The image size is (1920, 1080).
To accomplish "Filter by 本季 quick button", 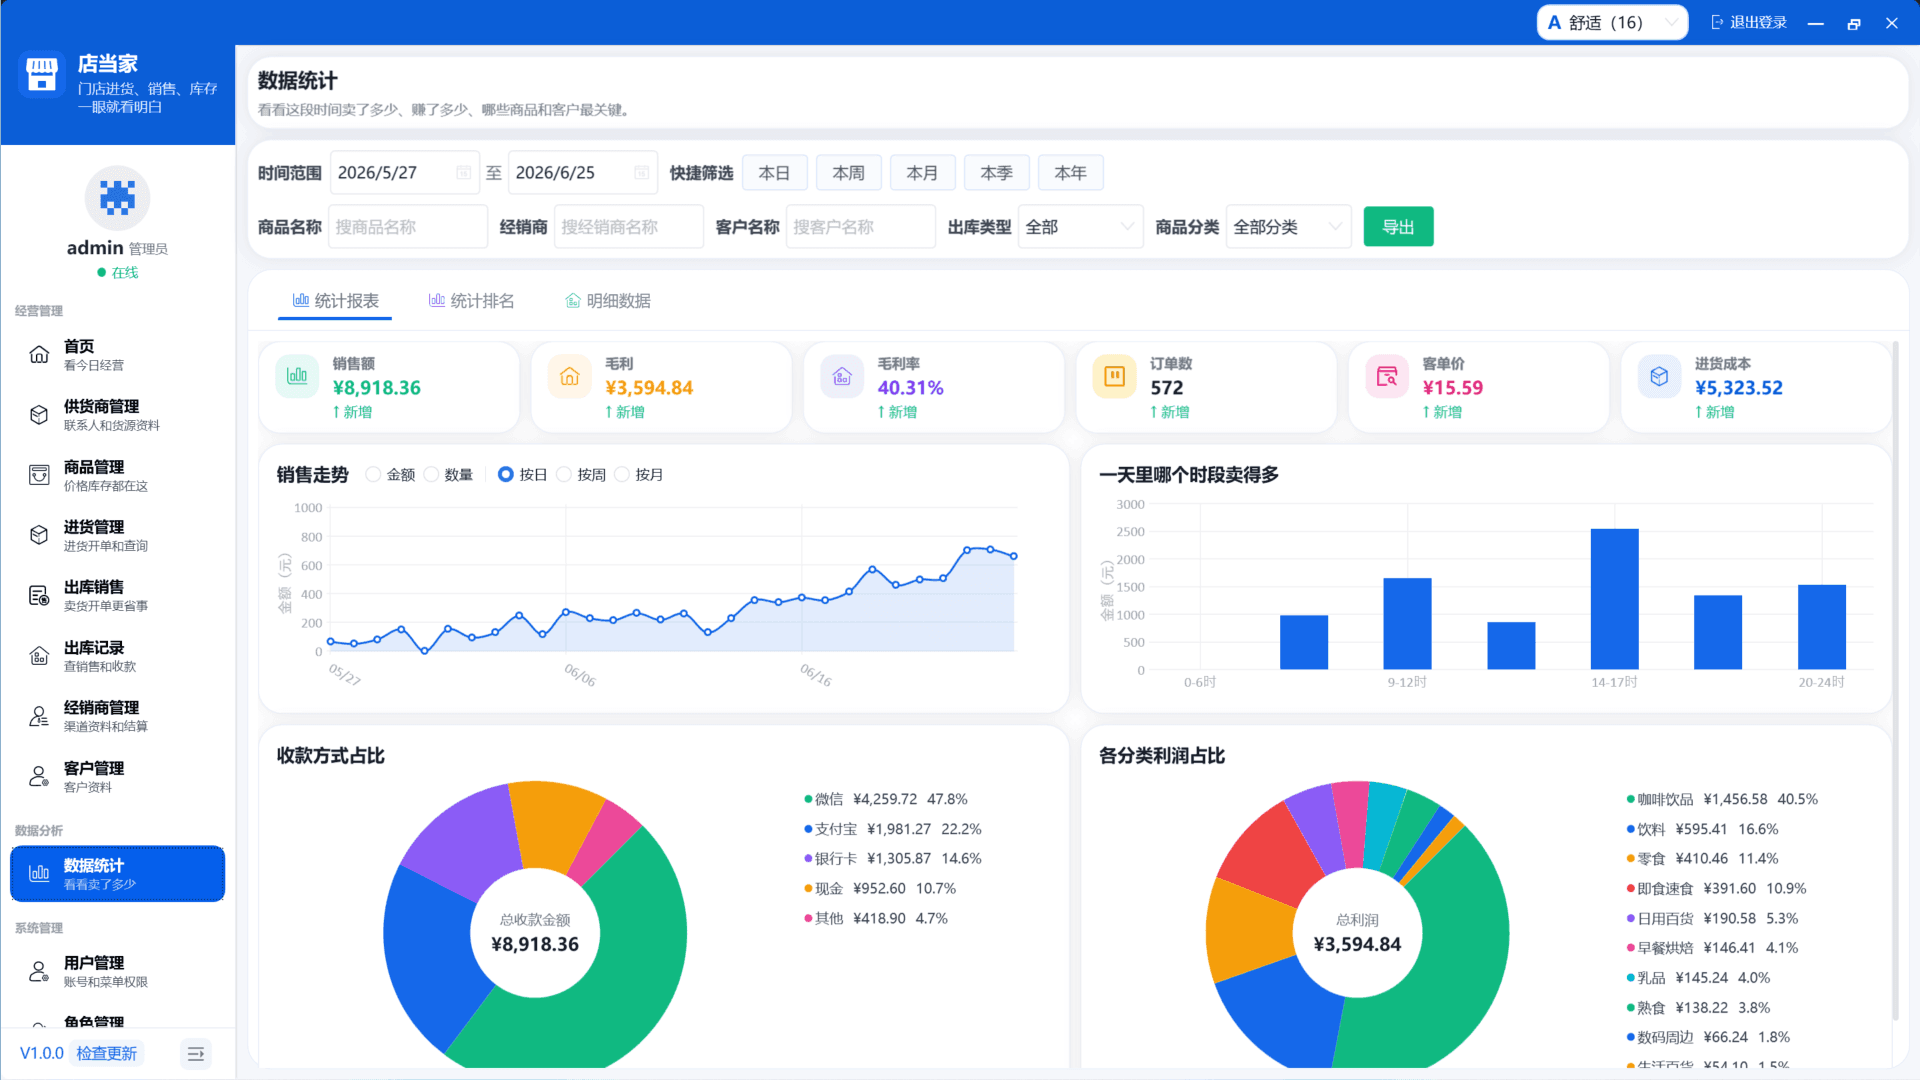I will pyautogui.click(x=996, y=173).
